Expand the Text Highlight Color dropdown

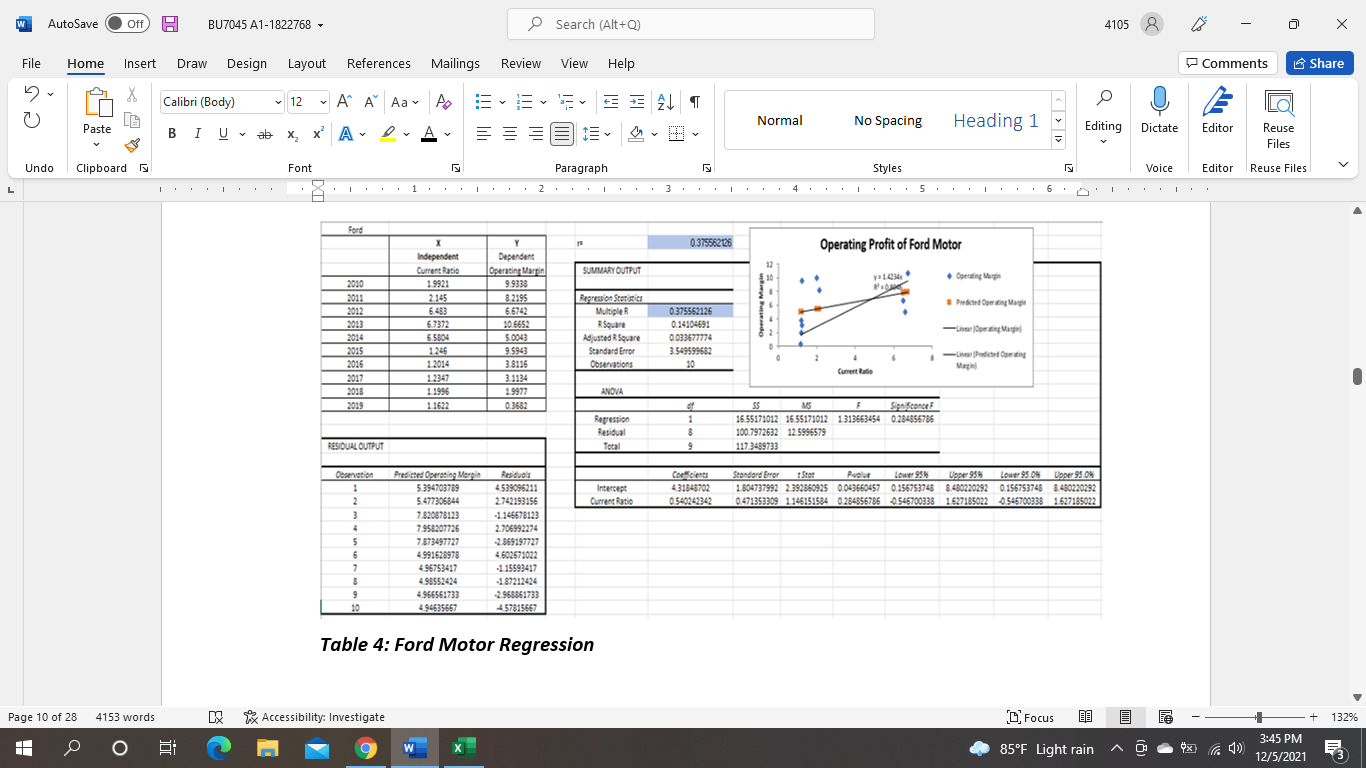point(404,133)
